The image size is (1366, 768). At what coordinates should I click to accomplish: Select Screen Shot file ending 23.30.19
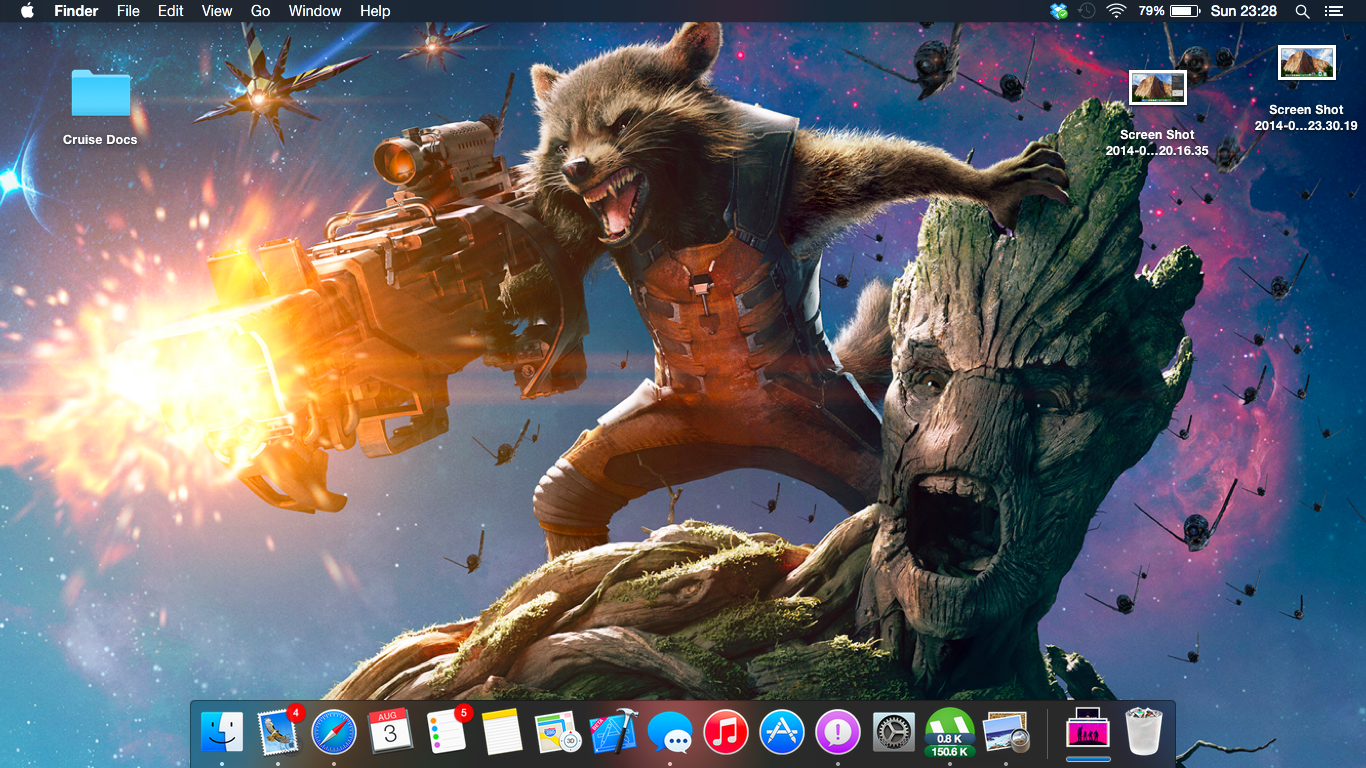[x=1307, y=63]
